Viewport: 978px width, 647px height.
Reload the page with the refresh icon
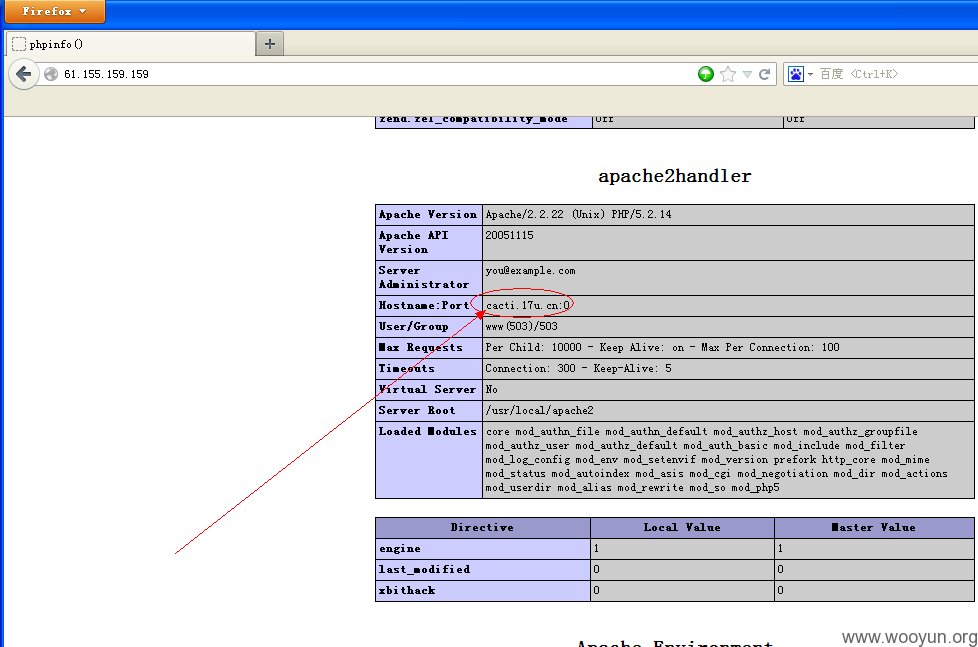coord(764,74)
